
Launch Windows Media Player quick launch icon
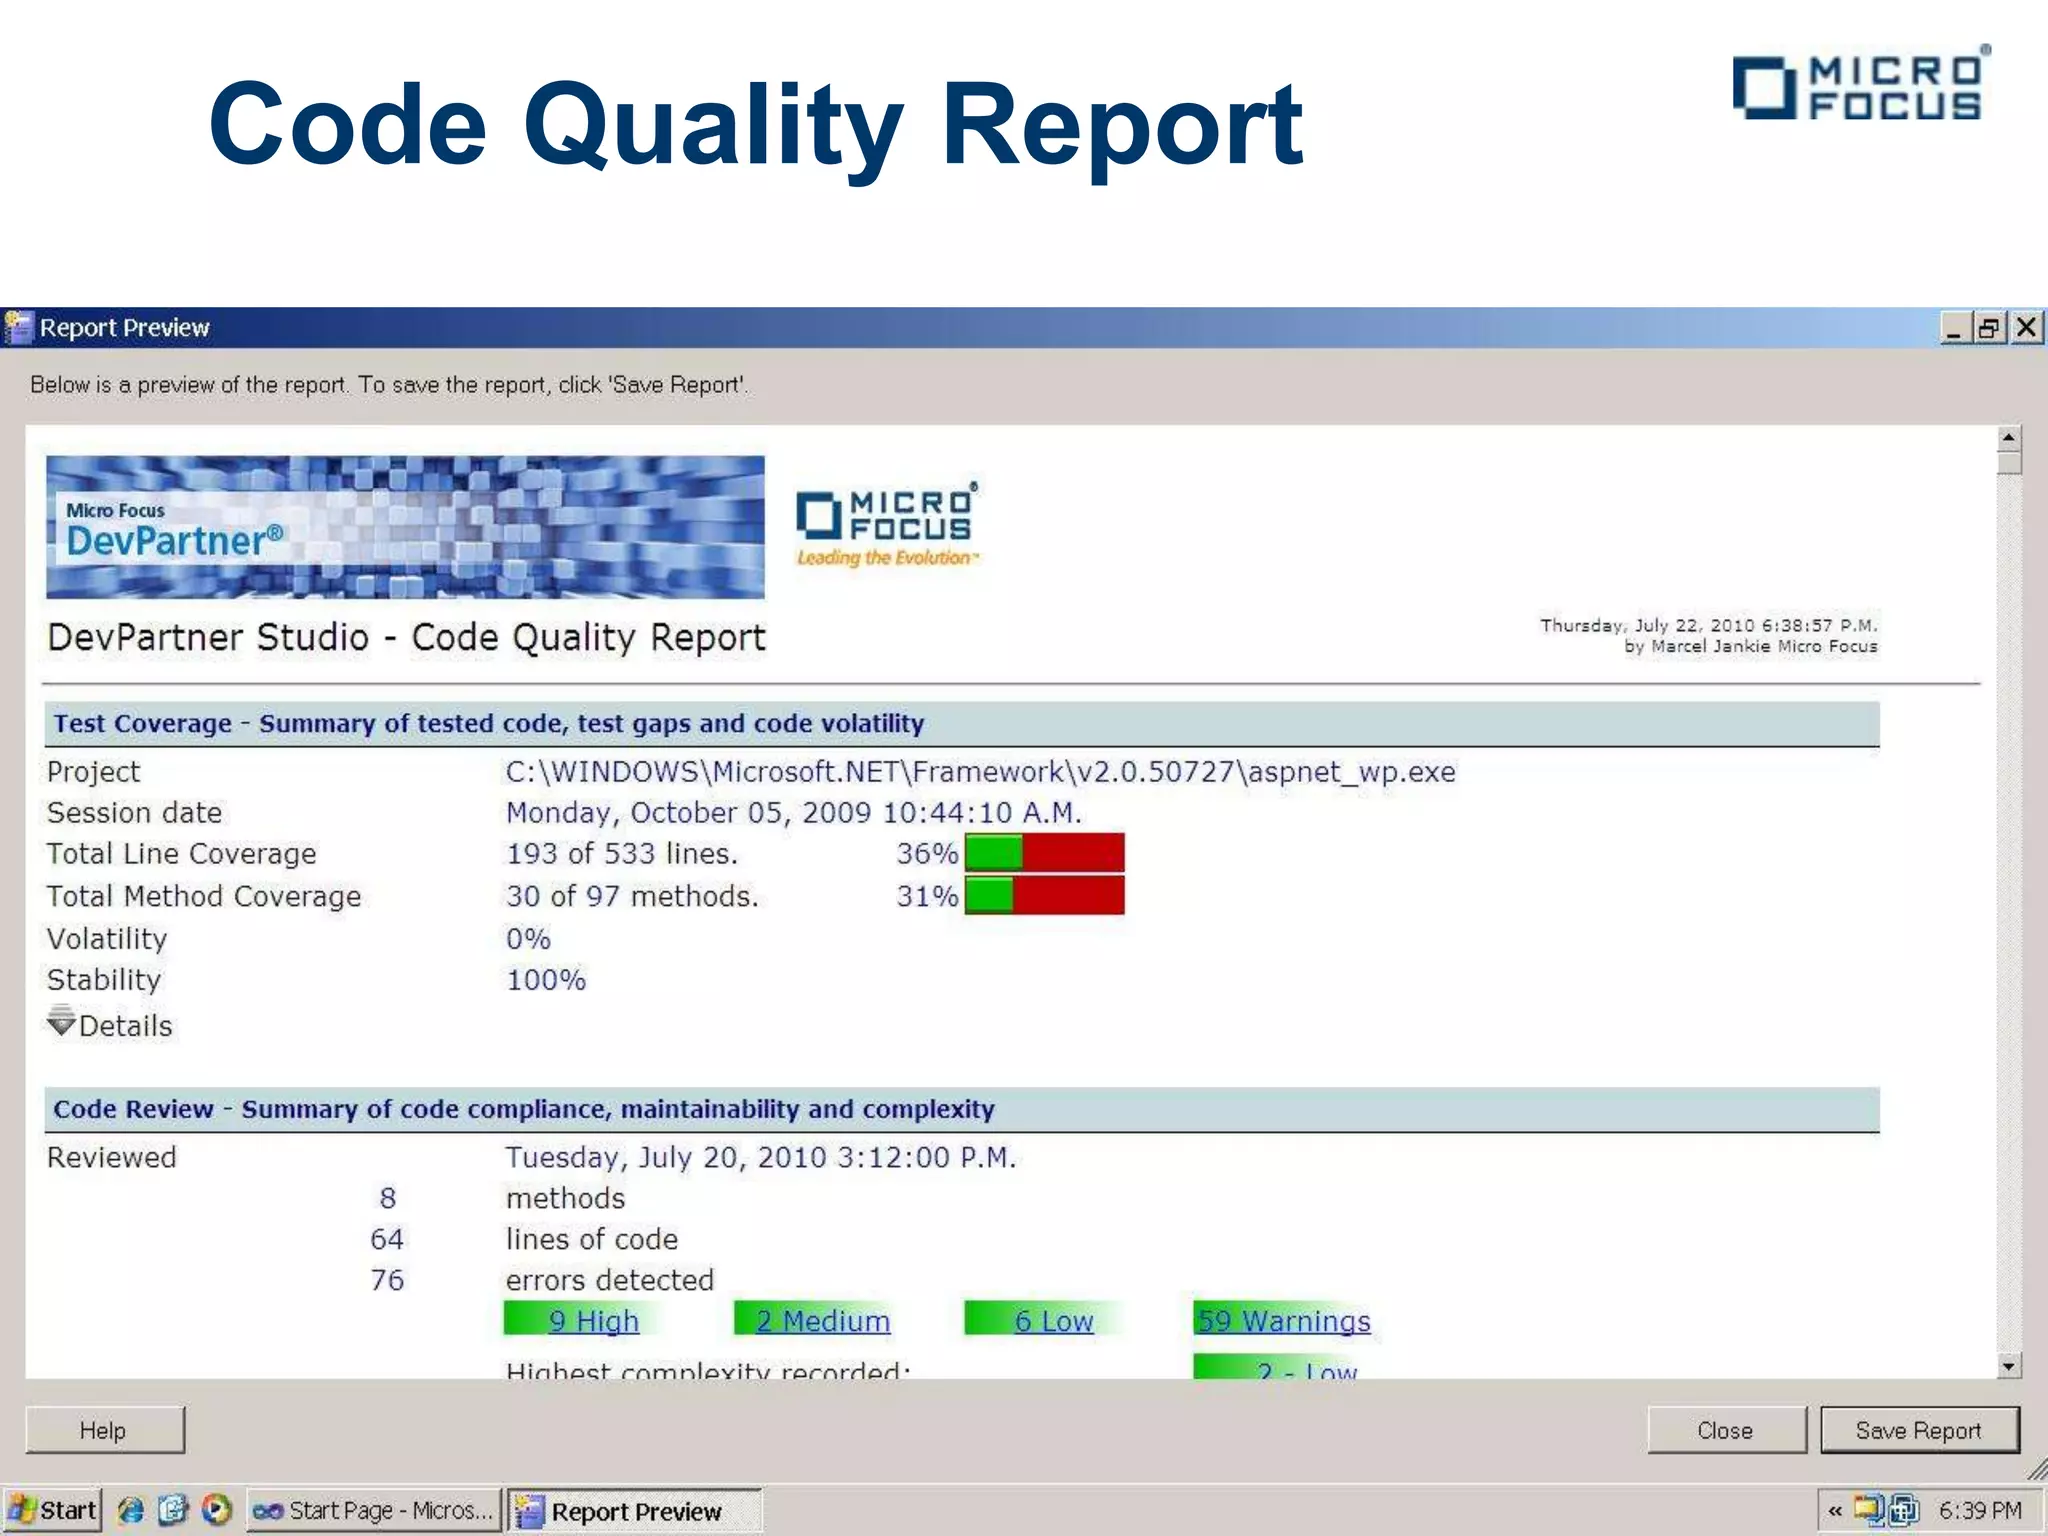[x=216, y=1510]
